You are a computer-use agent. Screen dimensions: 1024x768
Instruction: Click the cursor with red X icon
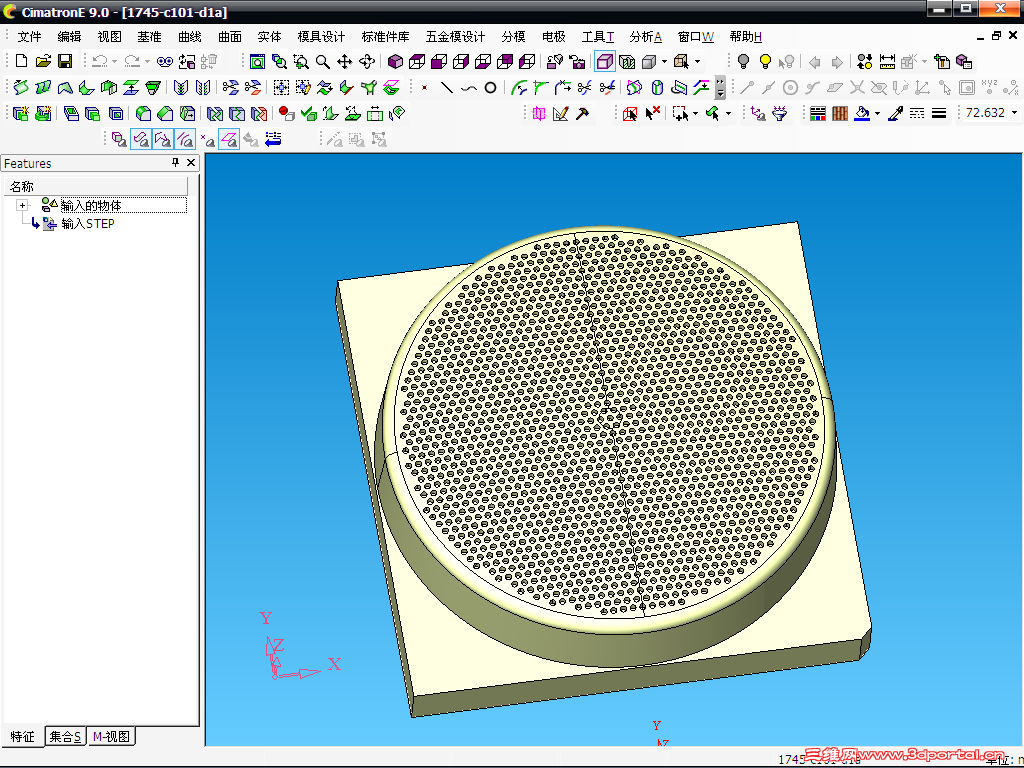[x=652, y=114]
